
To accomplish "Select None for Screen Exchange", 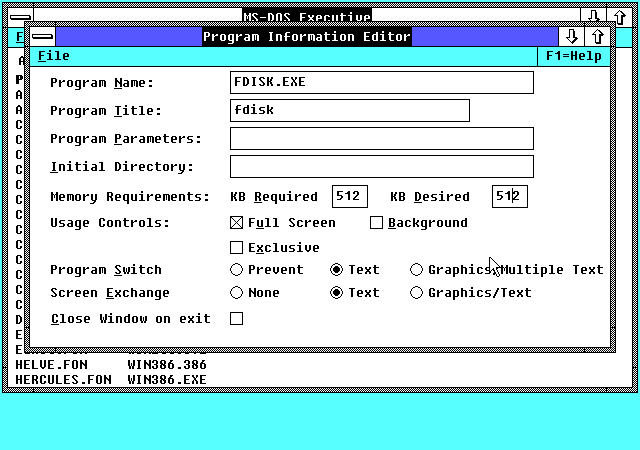I will coord(236,292).
